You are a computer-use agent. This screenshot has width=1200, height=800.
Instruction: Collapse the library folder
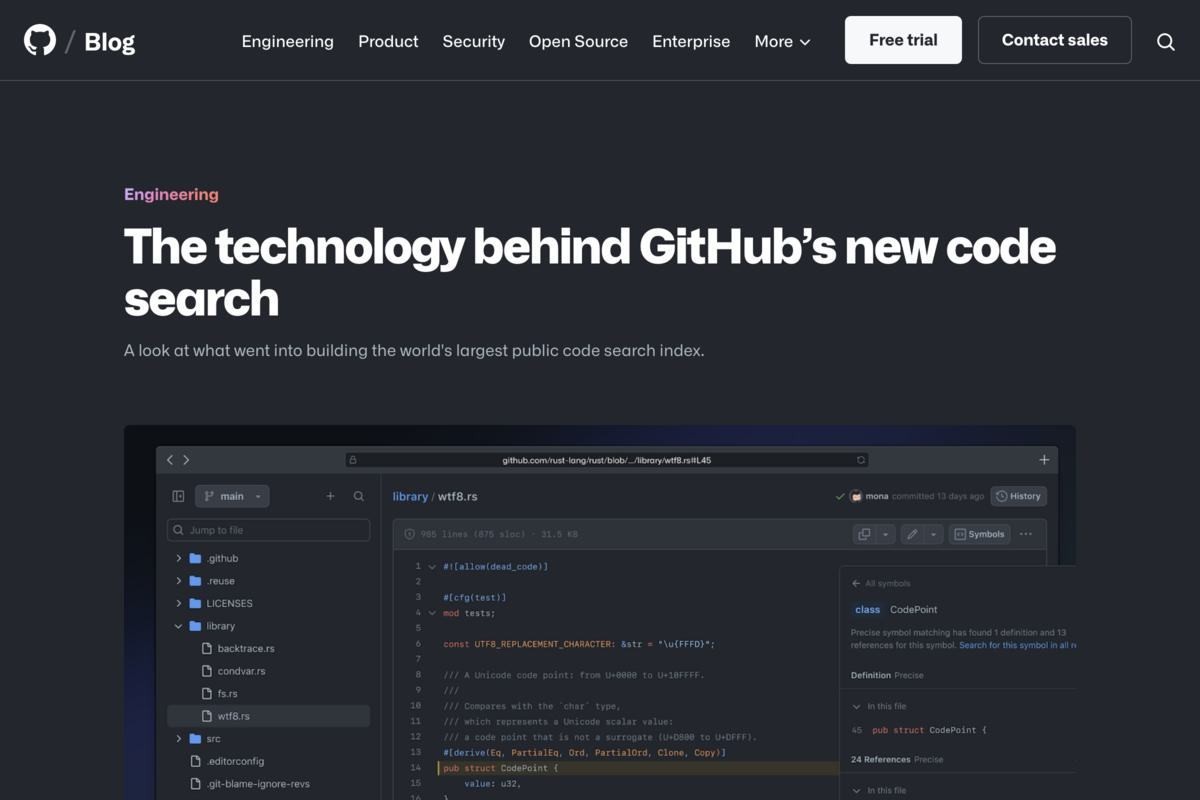click(179, 626)
